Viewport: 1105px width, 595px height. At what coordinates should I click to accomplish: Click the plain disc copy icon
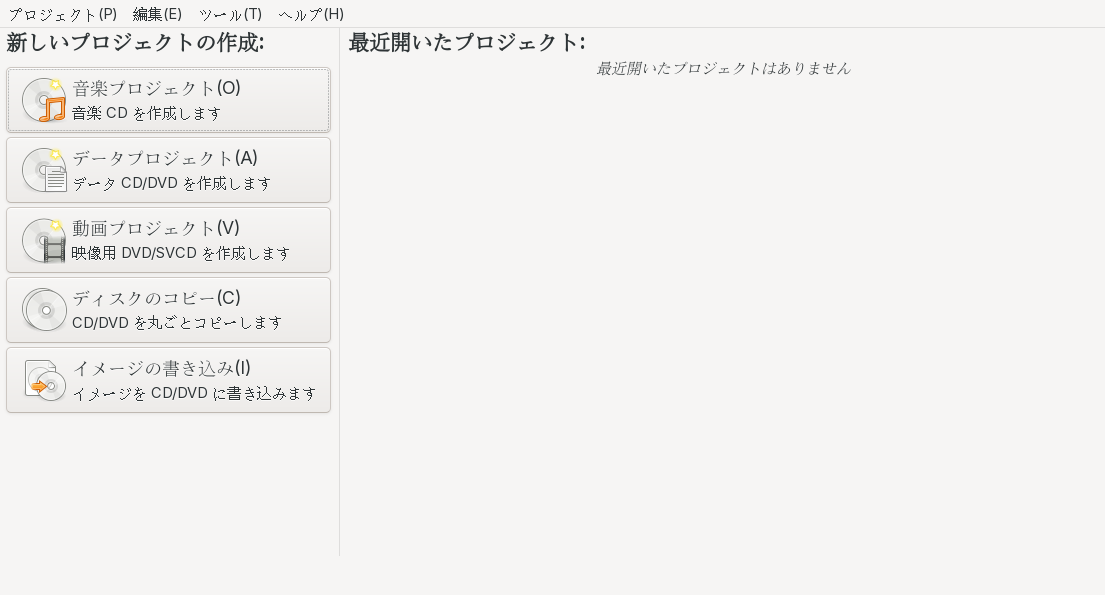point(44,309)
